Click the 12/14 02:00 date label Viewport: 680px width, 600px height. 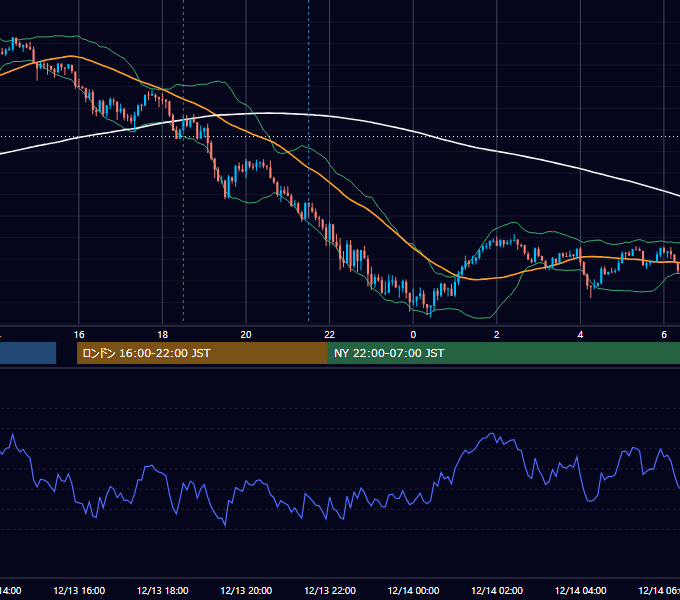[x=497, y=590]
